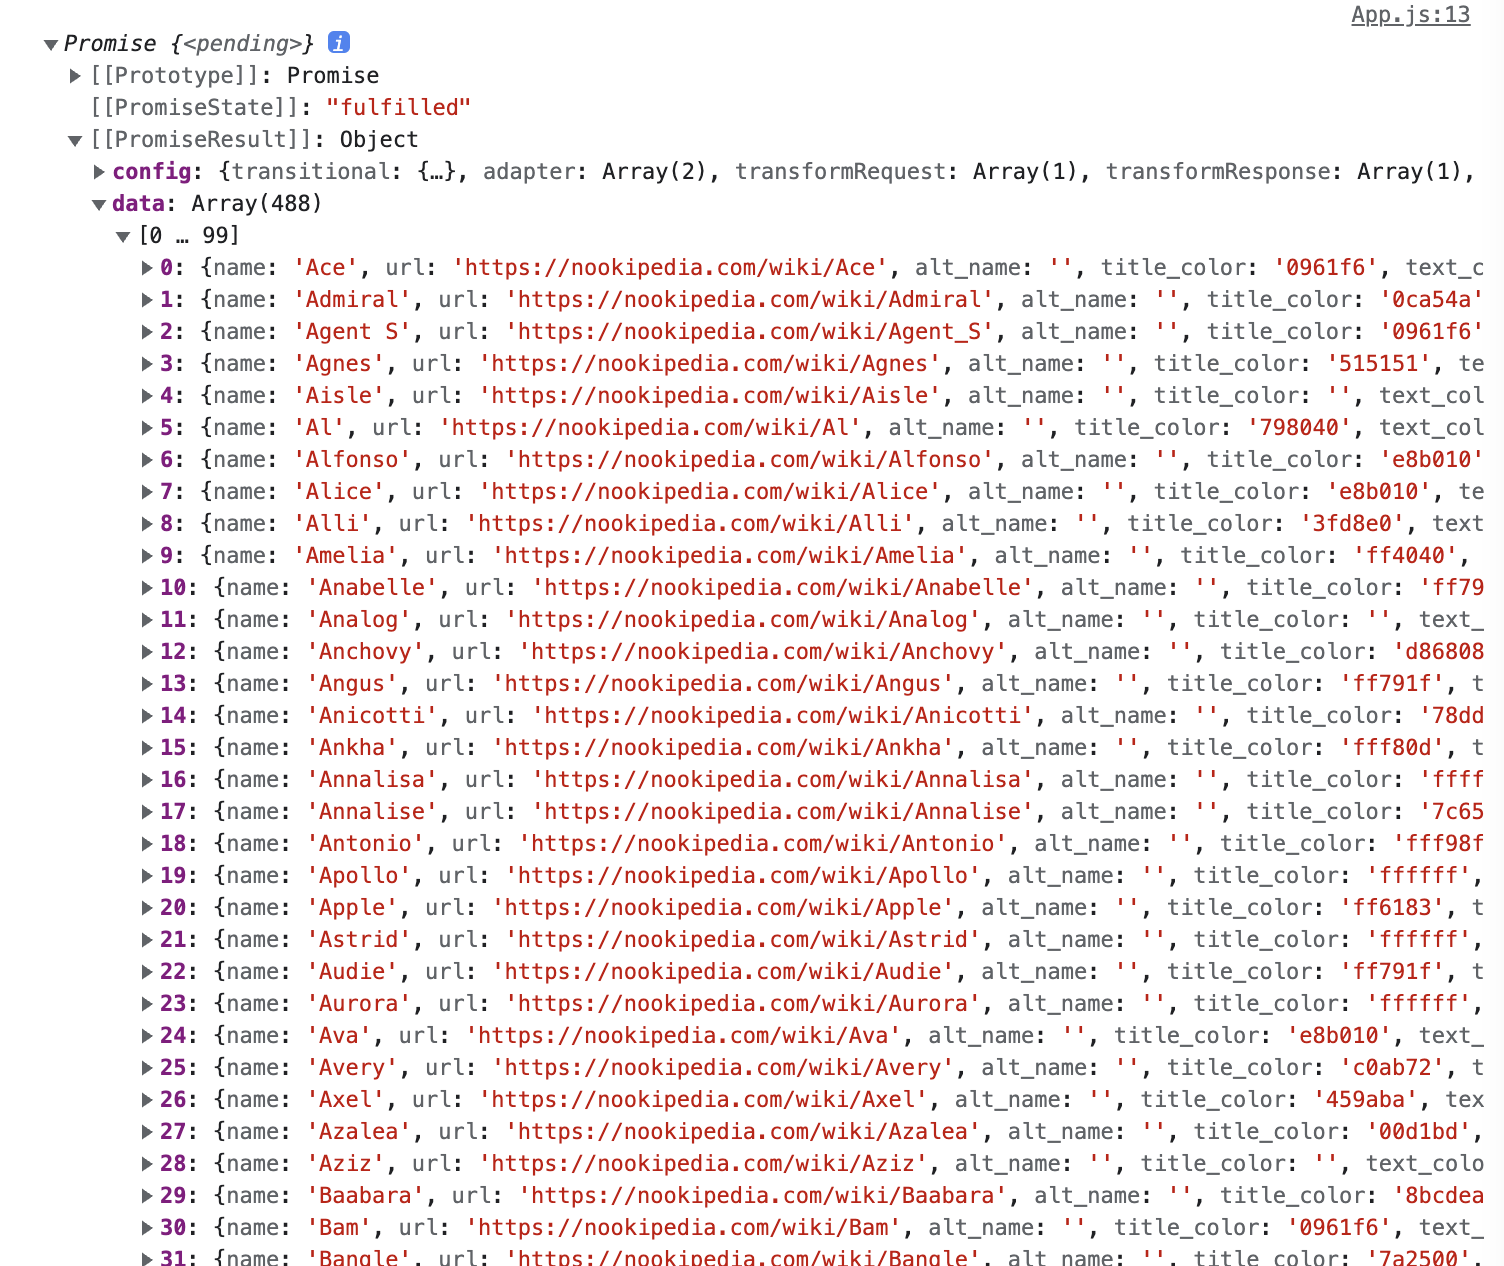Expand array item 23 named 'Aurora'
1504x1266 pixels.
147,1004
